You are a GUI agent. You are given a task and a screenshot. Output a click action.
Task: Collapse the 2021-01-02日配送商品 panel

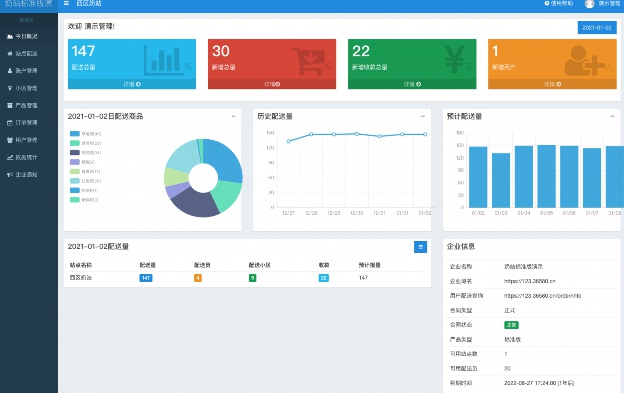(x=233, y=116)
